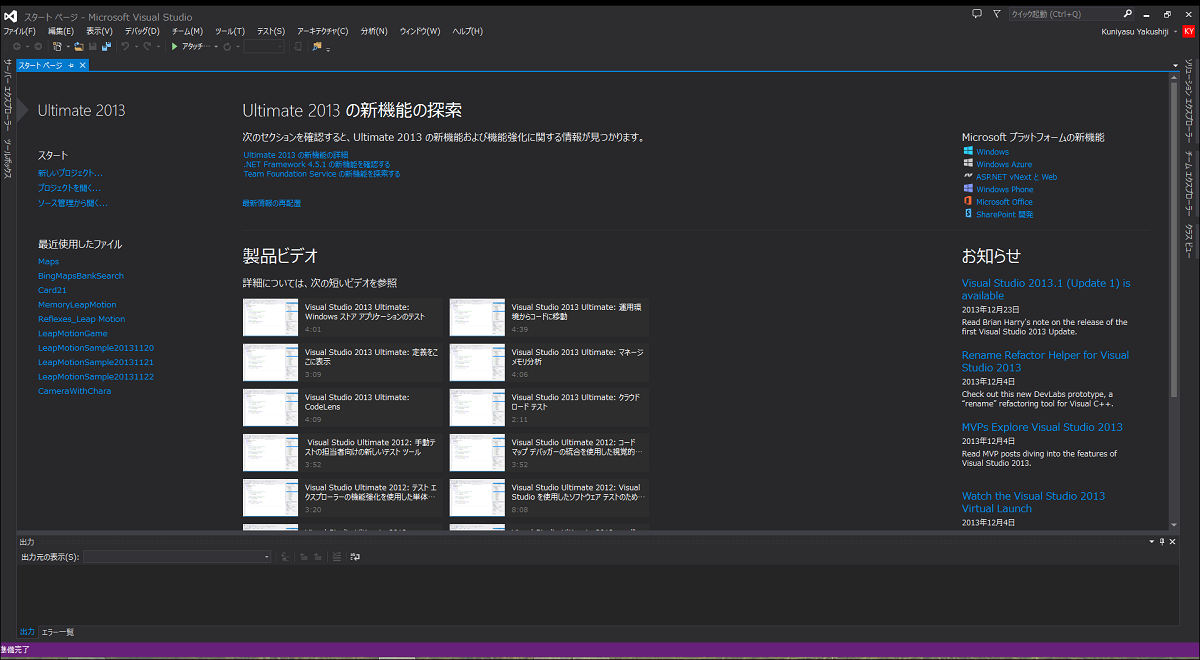Screen dimensions: 1200x660
Task: Open the アーキテクチャ(C) menu
Action: (x=323, y=31)
